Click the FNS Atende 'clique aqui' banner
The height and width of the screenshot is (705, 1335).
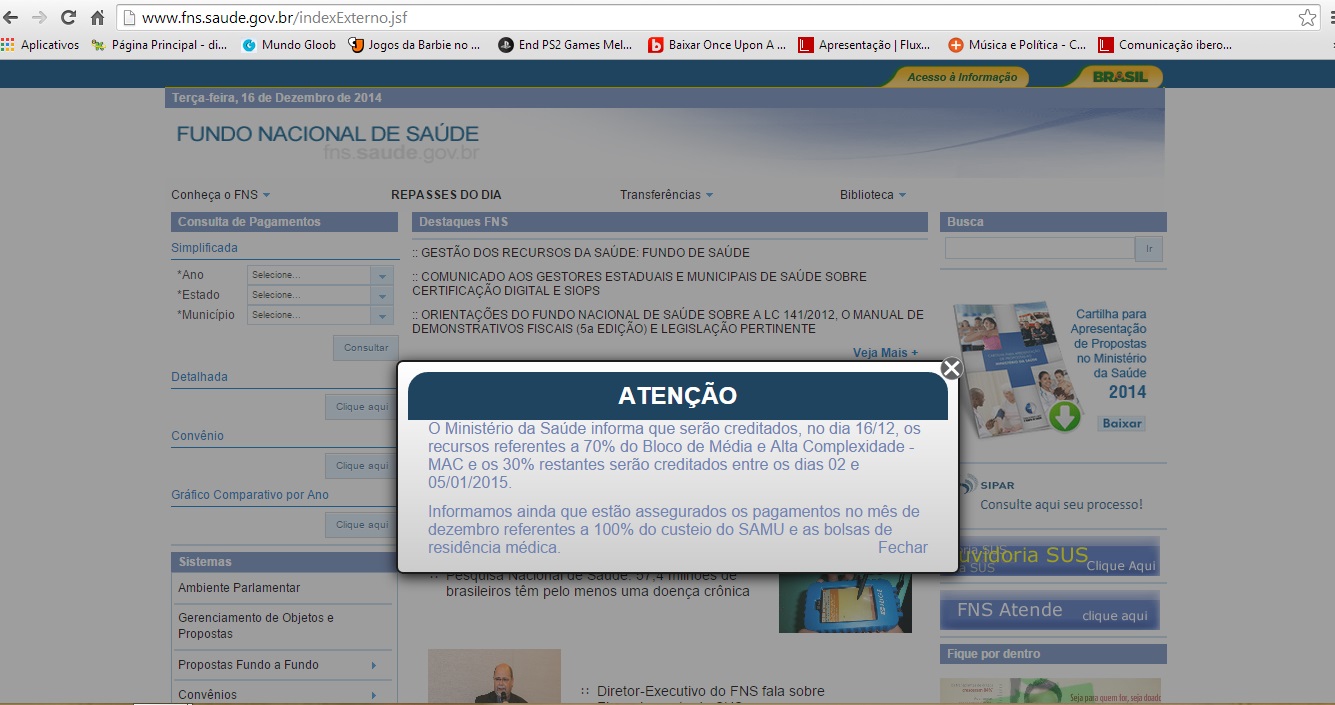(1050, 610)
